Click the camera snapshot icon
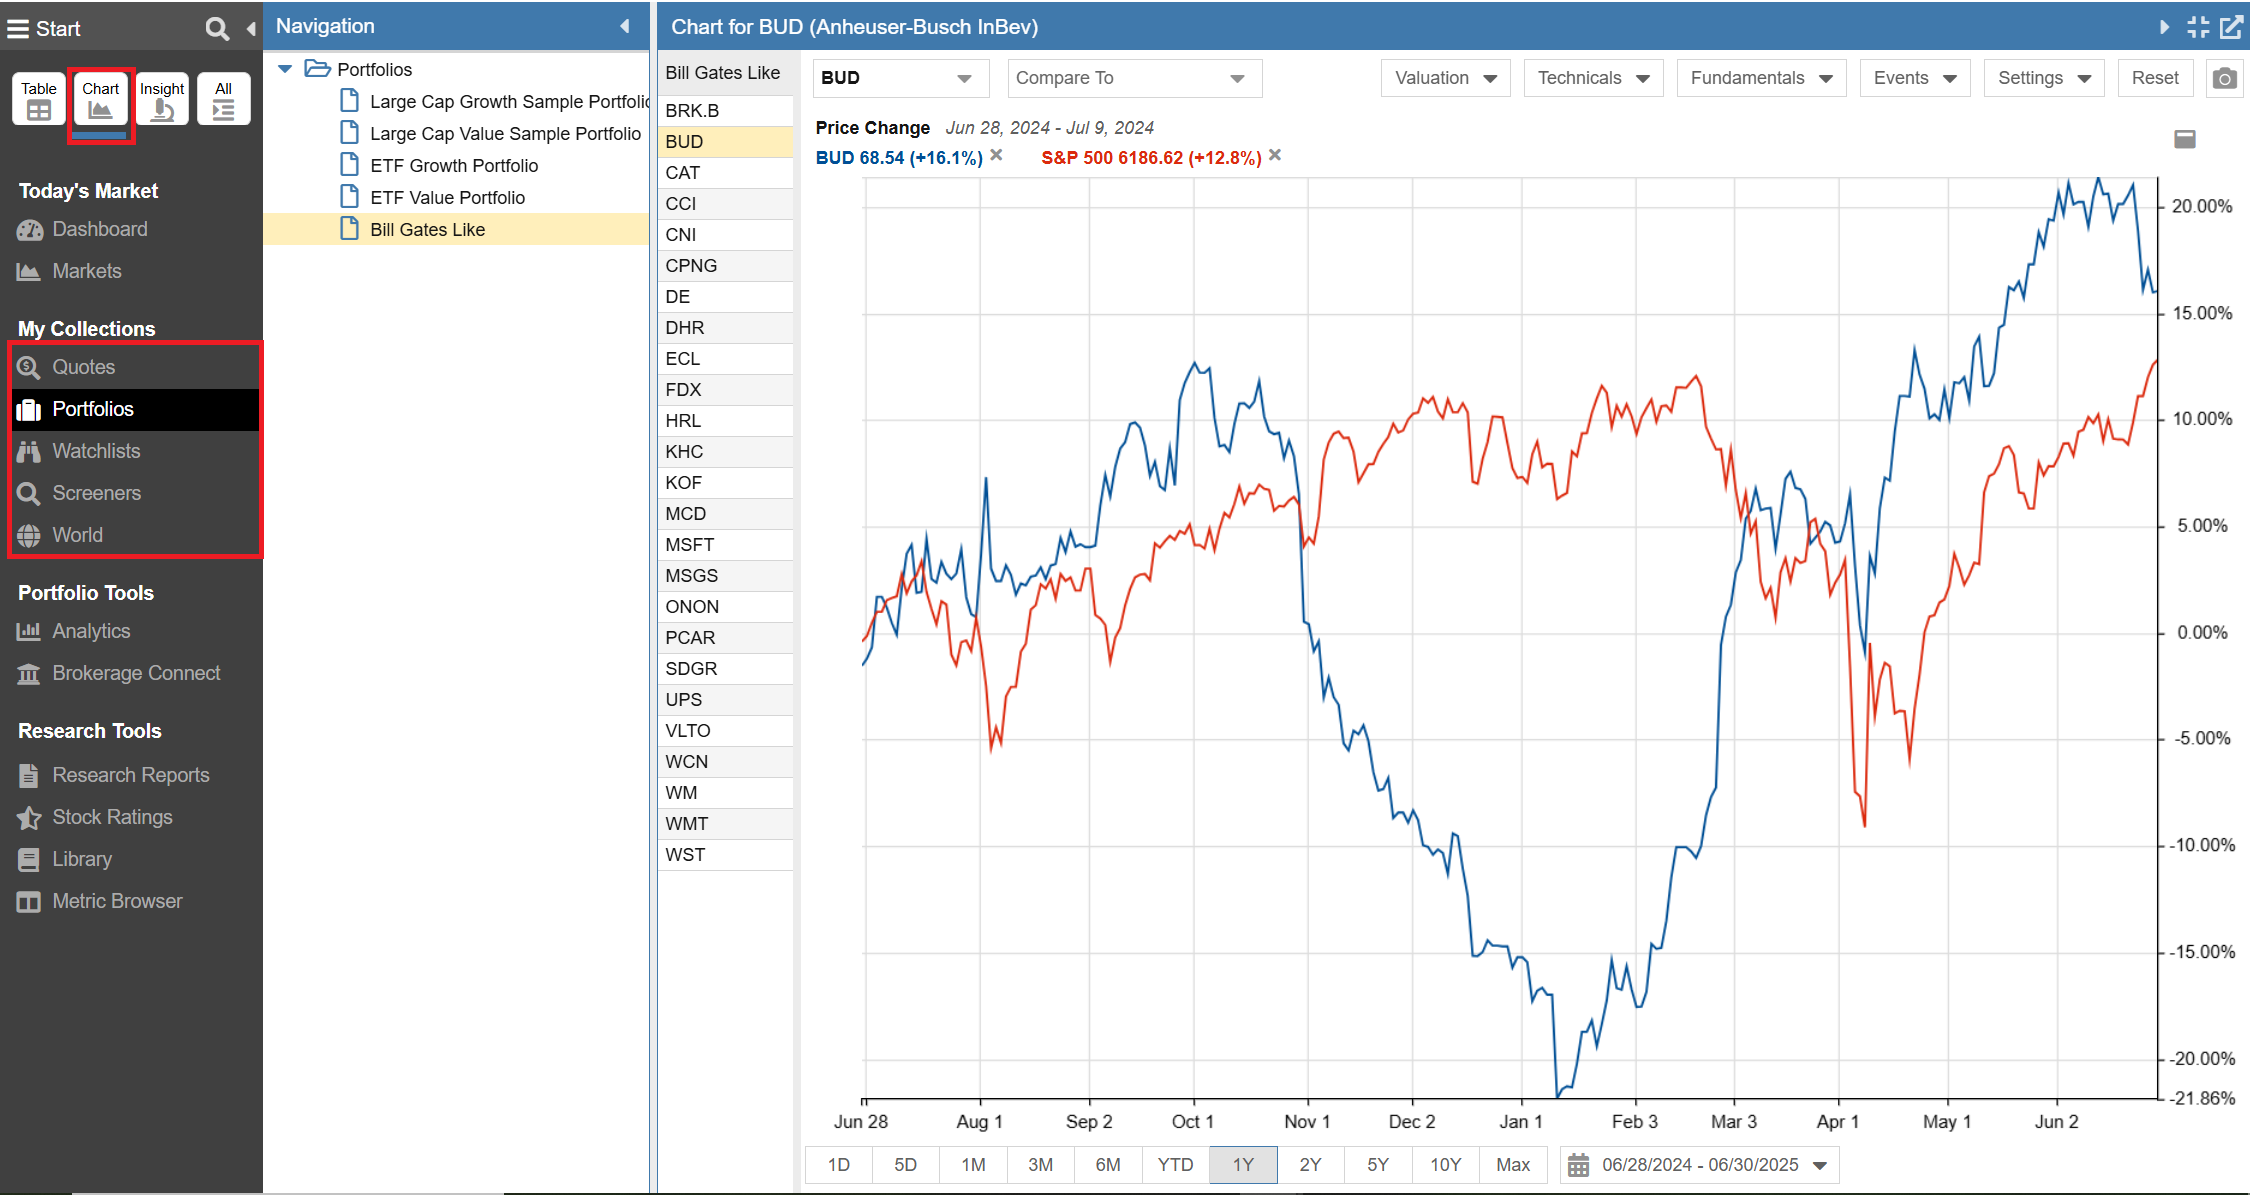The width and height of the screenshot is (2258, 1195). coord(2223,78)
